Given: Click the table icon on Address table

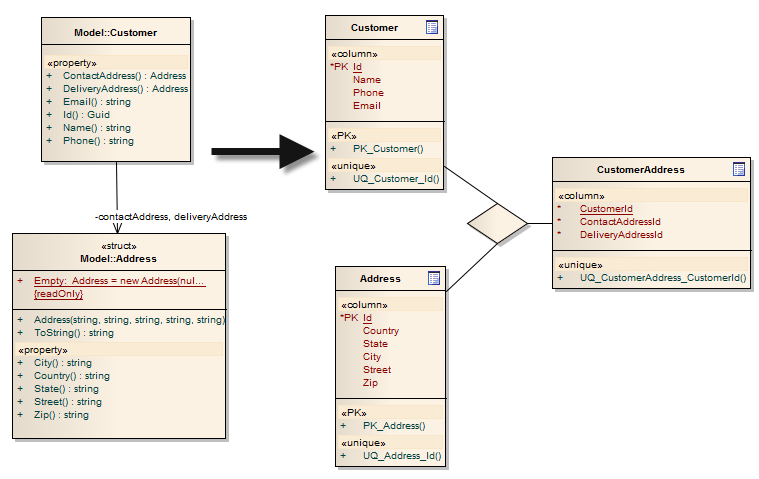Looking at the screenshot, I should (434, 278).
